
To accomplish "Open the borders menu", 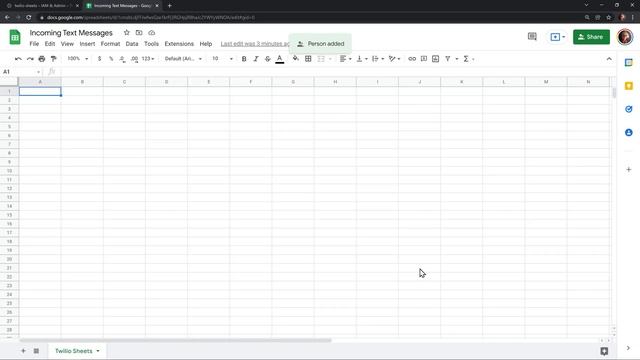I will 308,59.
